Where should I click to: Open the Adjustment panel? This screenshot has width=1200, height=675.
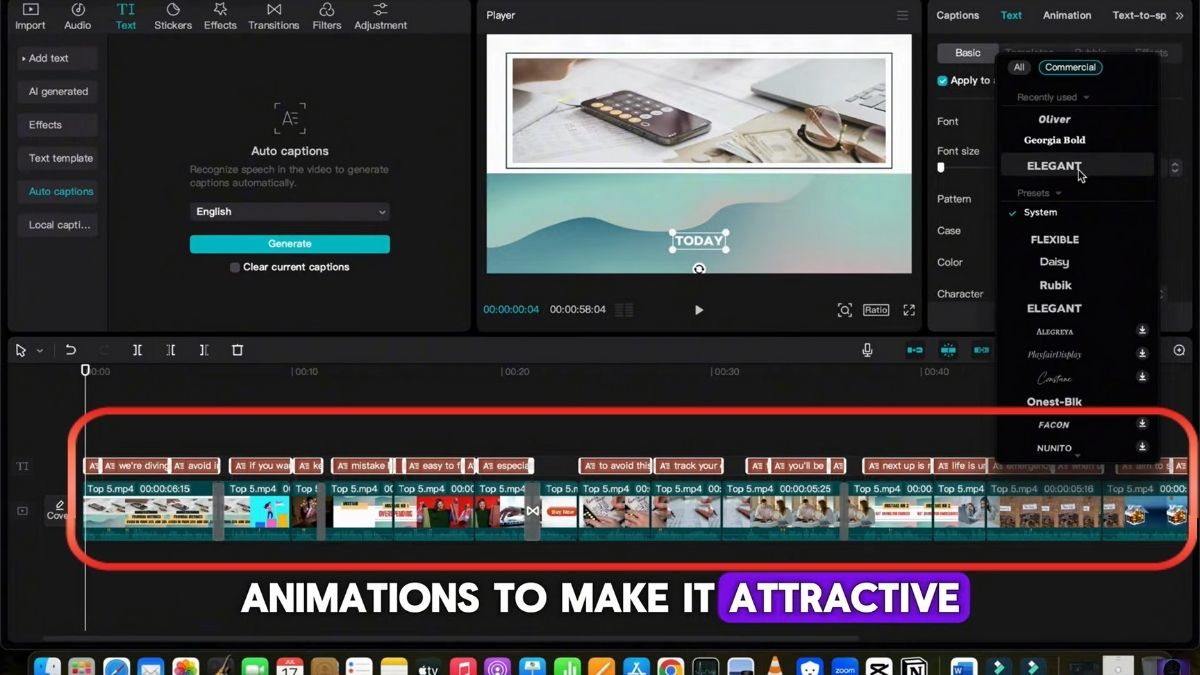(380, 16)
